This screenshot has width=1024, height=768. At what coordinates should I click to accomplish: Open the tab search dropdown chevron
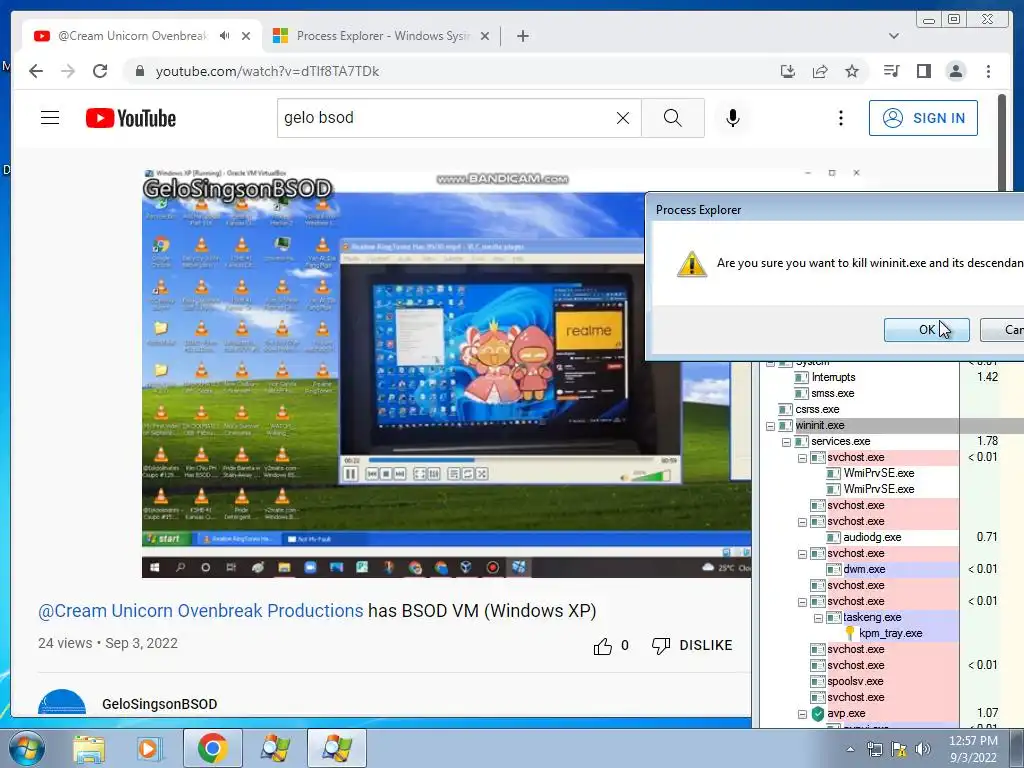pos(894,36)
